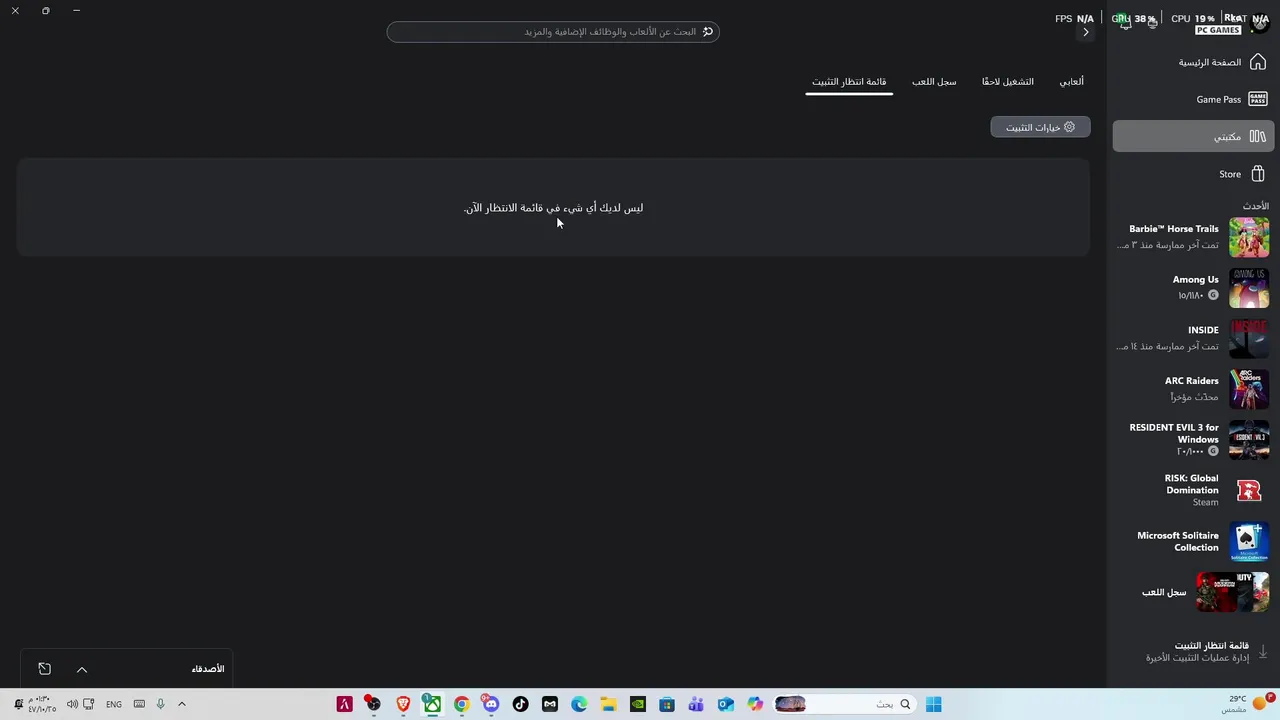Screen dimensions: 1280x720
Task: Open NVIDIA app from the taskbar
Action: click(638, 704)
